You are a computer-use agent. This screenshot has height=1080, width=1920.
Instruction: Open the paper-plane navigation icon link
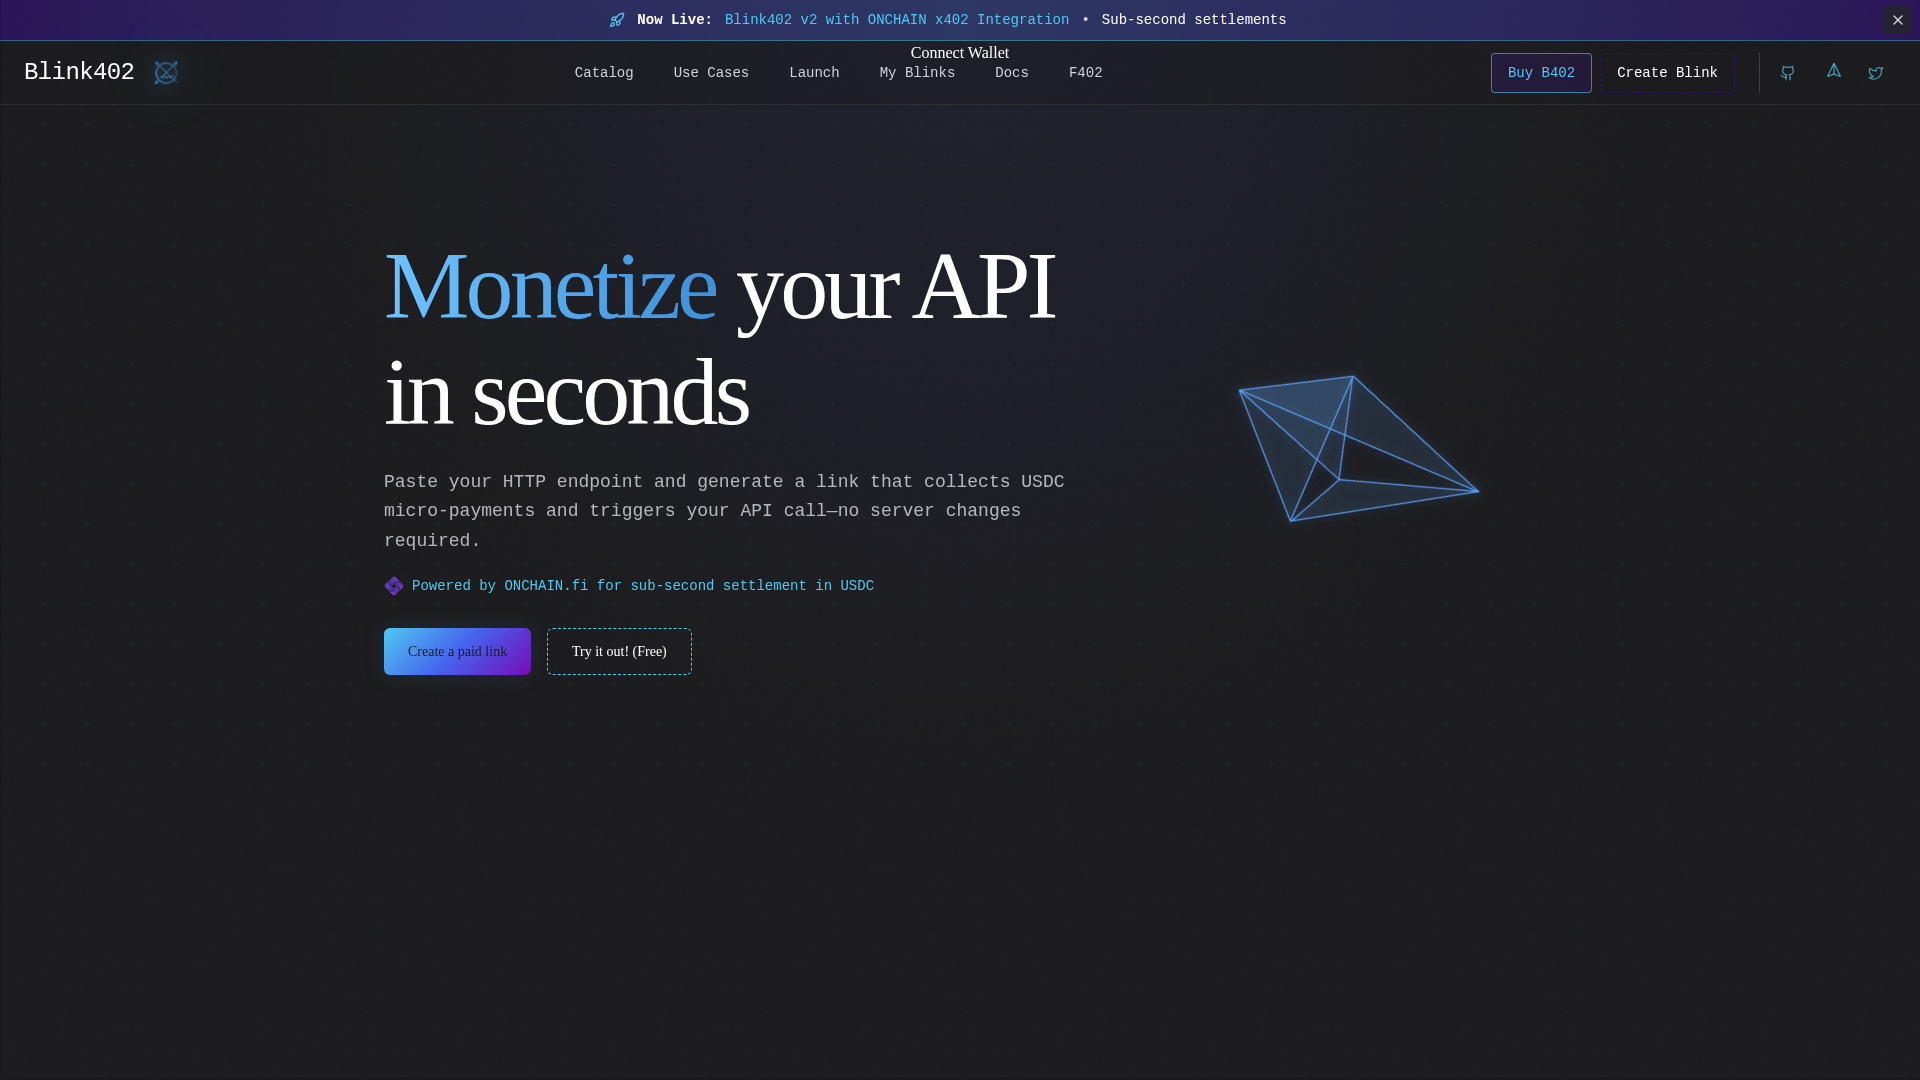[1833, 70]
